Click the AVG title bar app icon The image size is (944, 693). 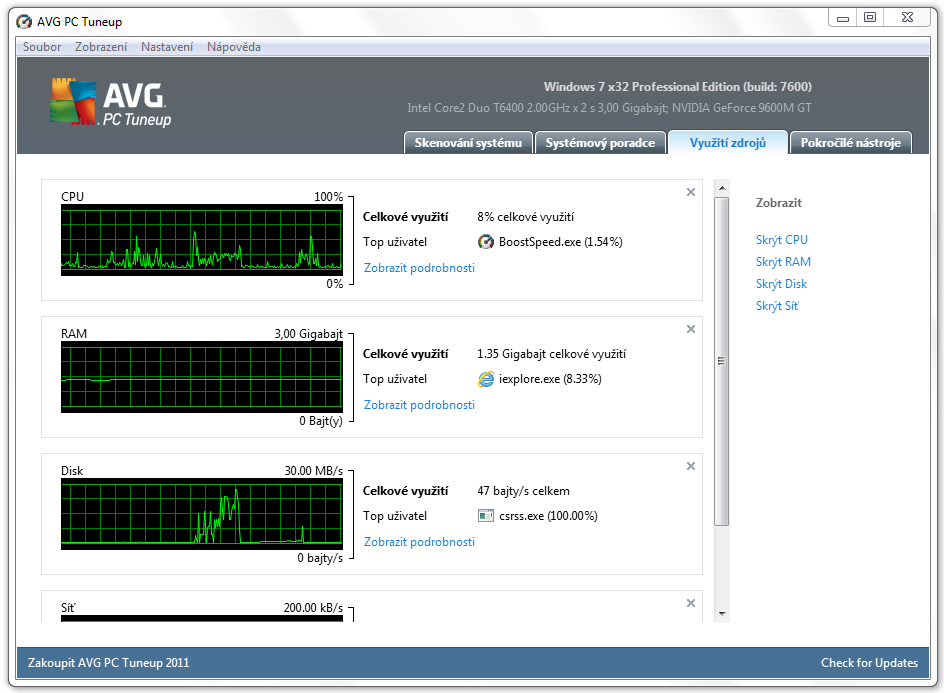coord(24,22)
